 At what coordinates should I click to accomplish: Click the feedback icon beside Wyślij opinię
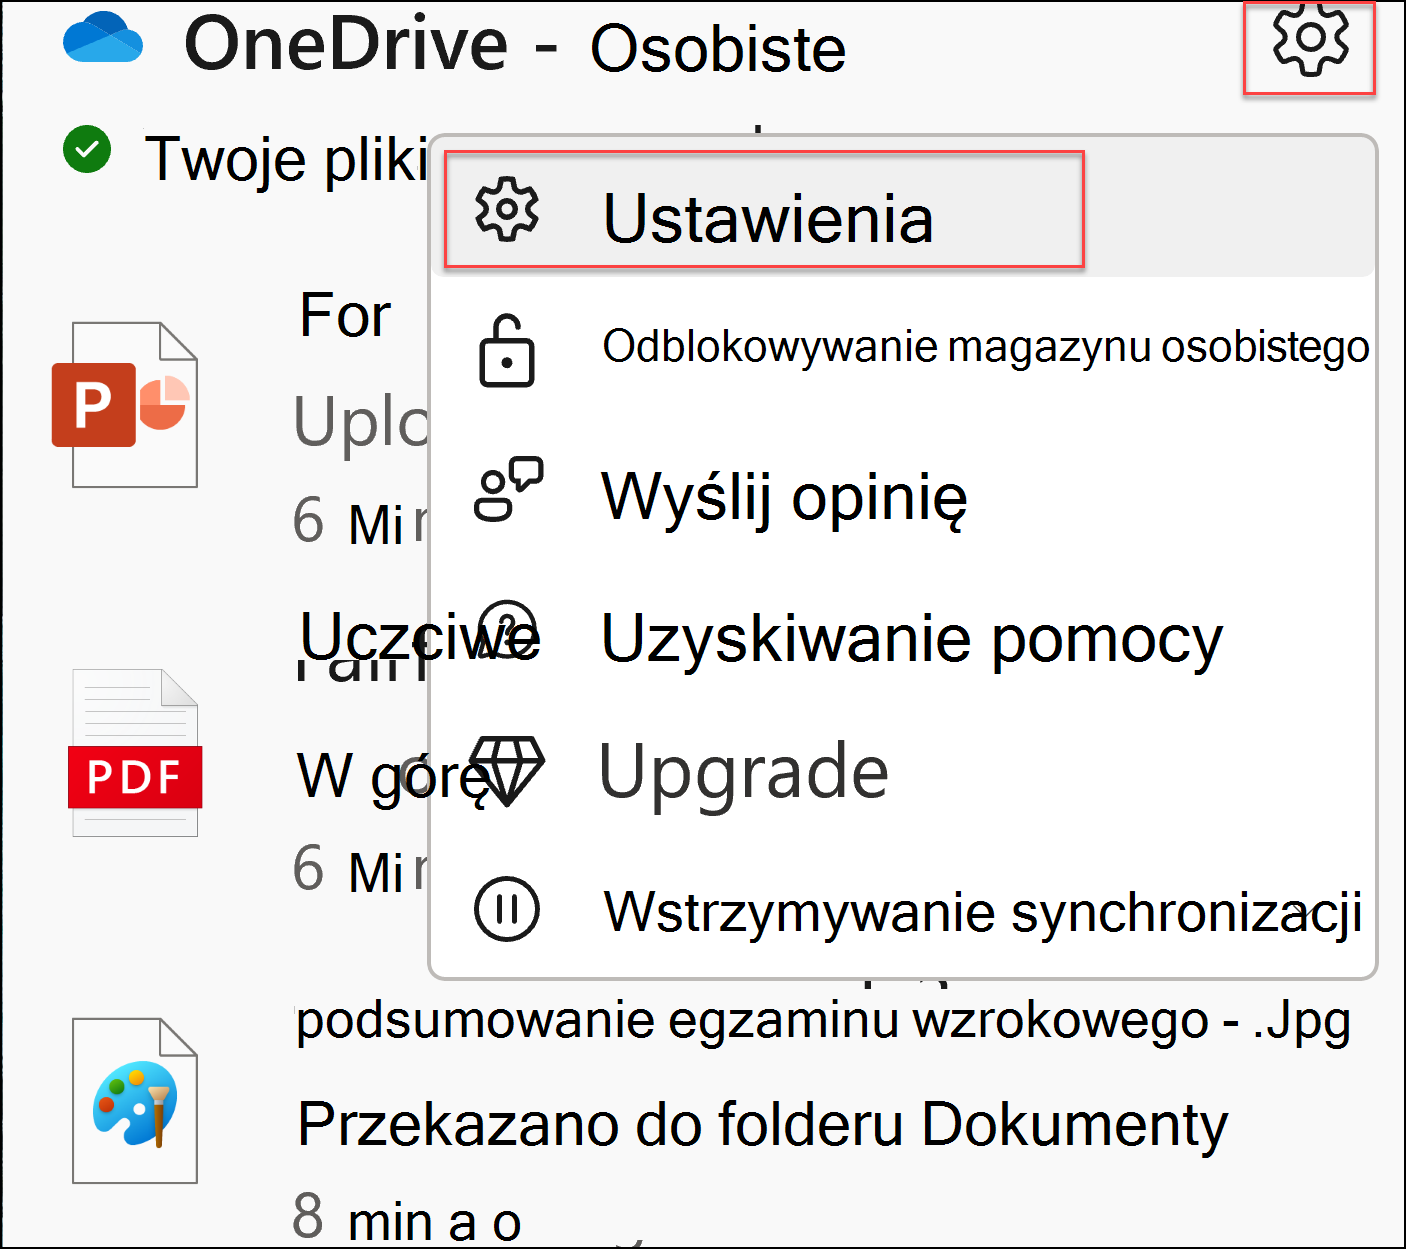coord(508,489)
